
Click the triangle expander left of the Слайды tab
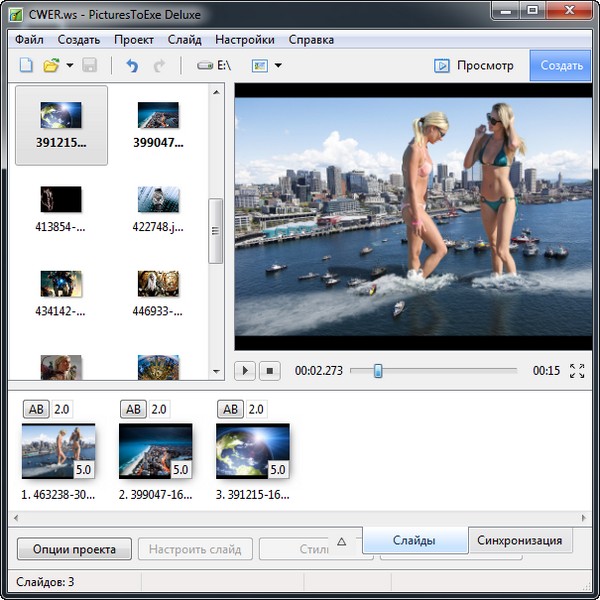coord(342,541)
